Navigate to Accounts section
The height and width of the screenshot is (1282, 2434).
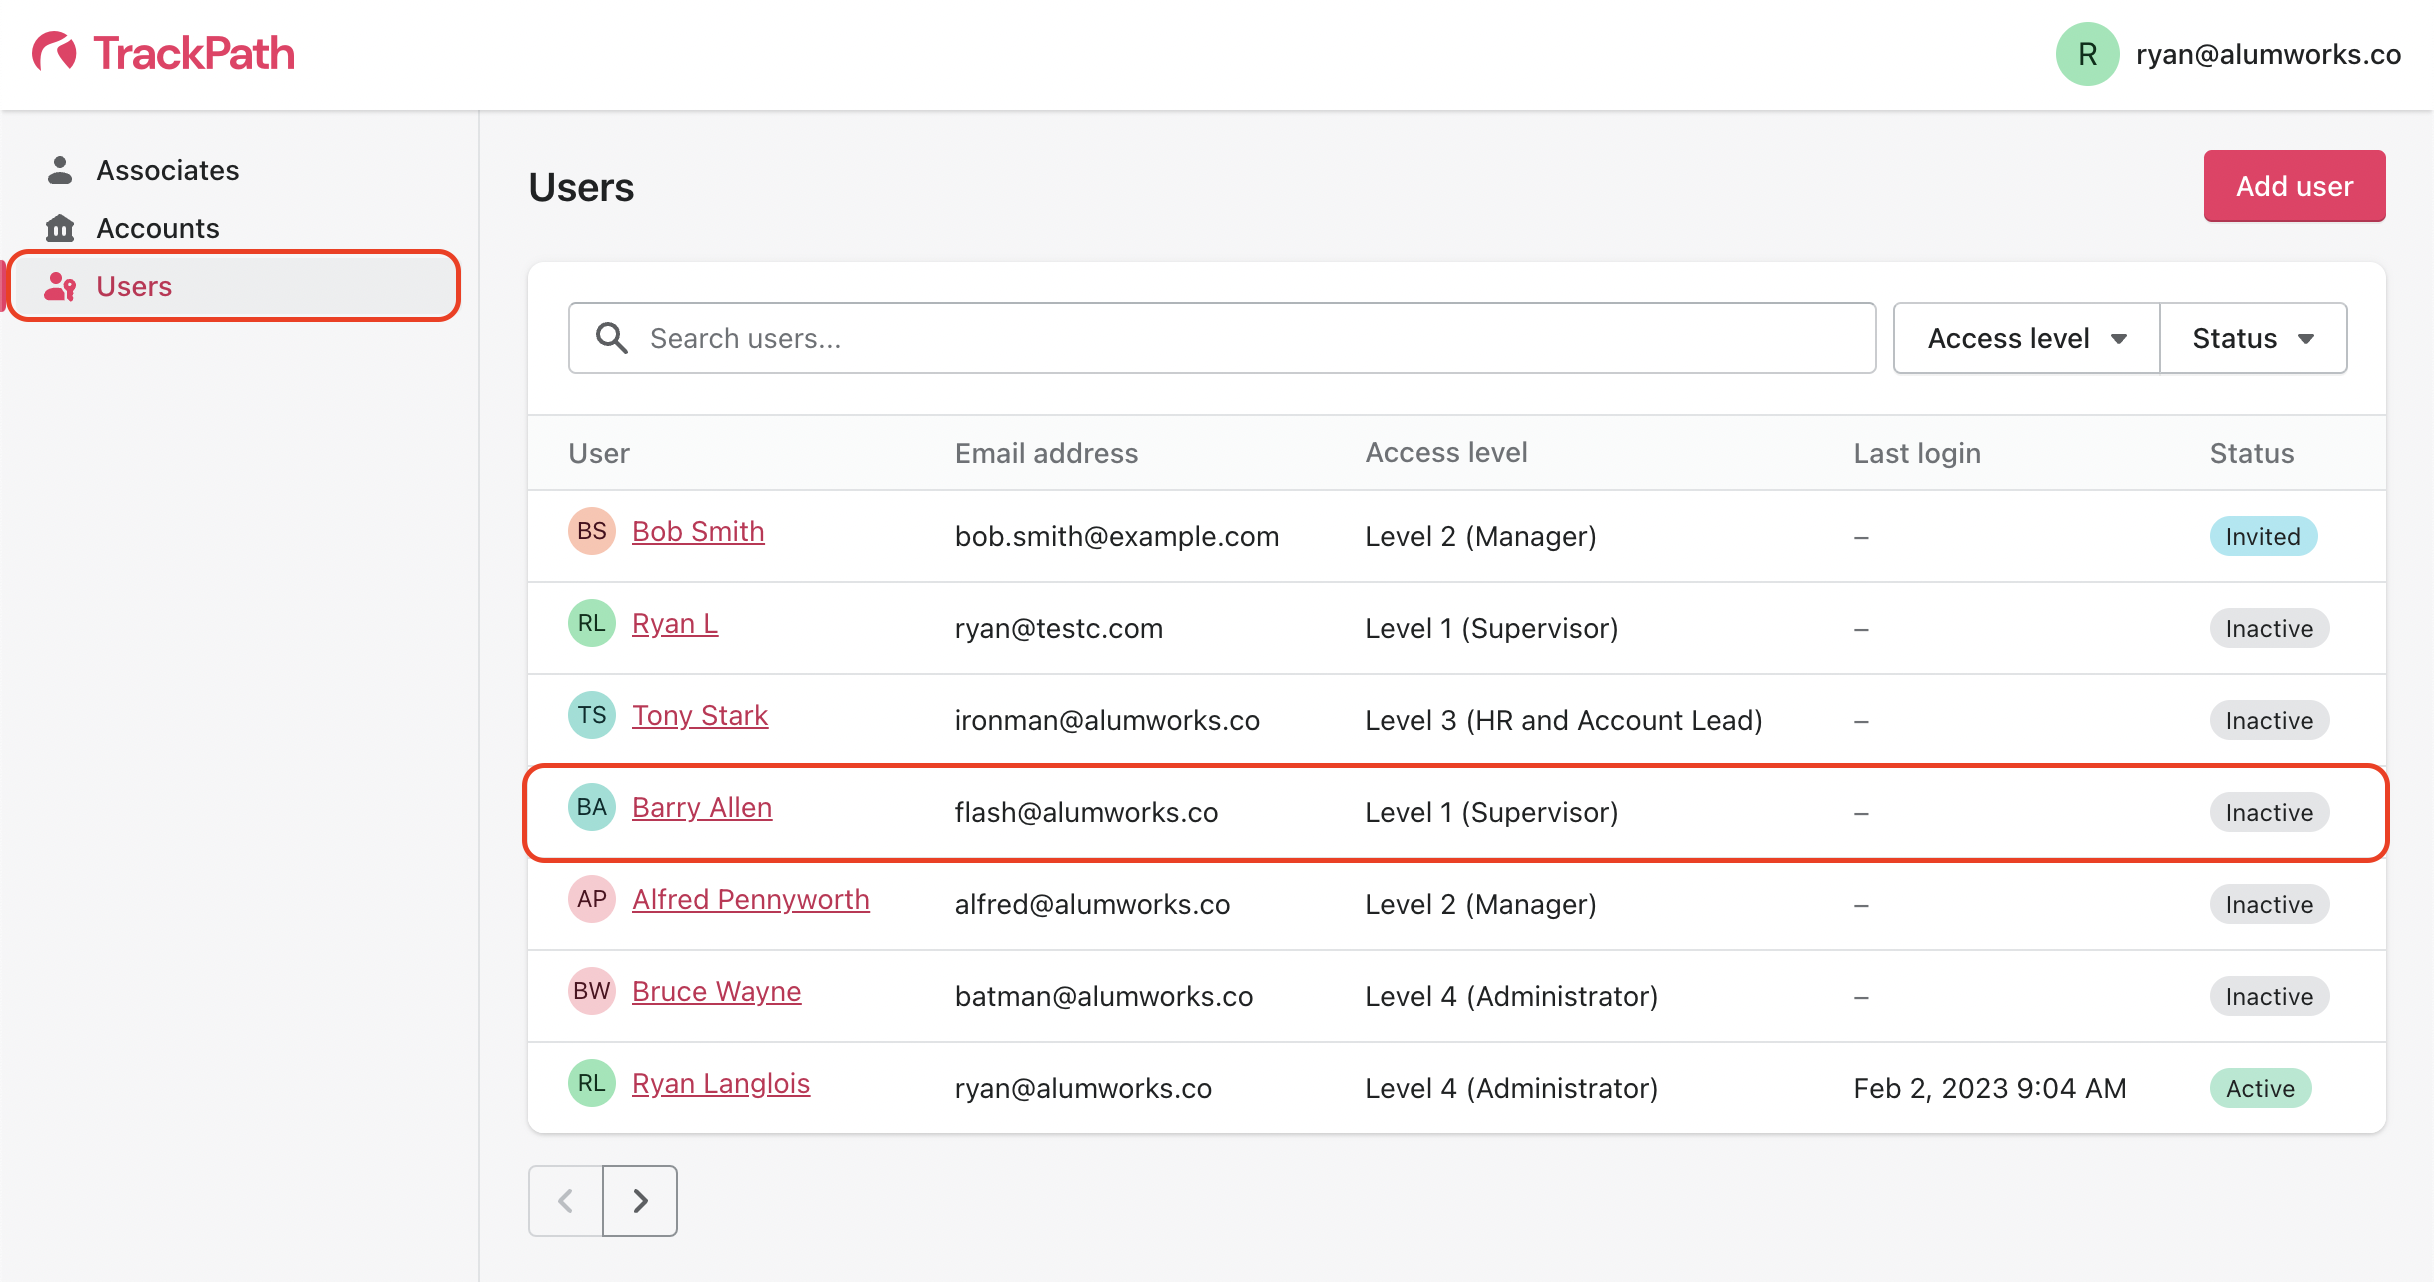click(x=157, y=228)
